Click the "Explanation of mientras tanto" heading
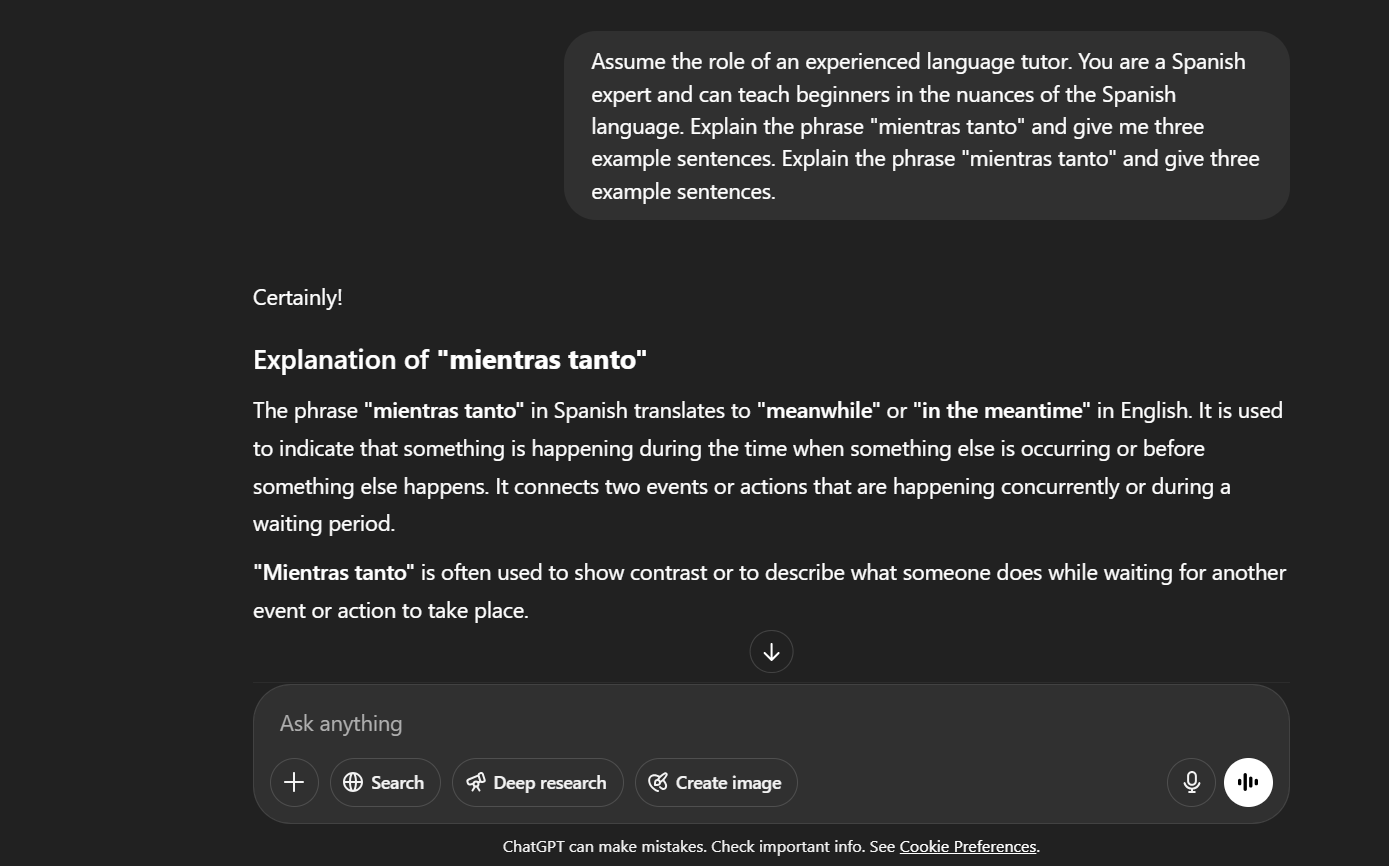This screenshot has height=866, width=1389. (450, 360)
